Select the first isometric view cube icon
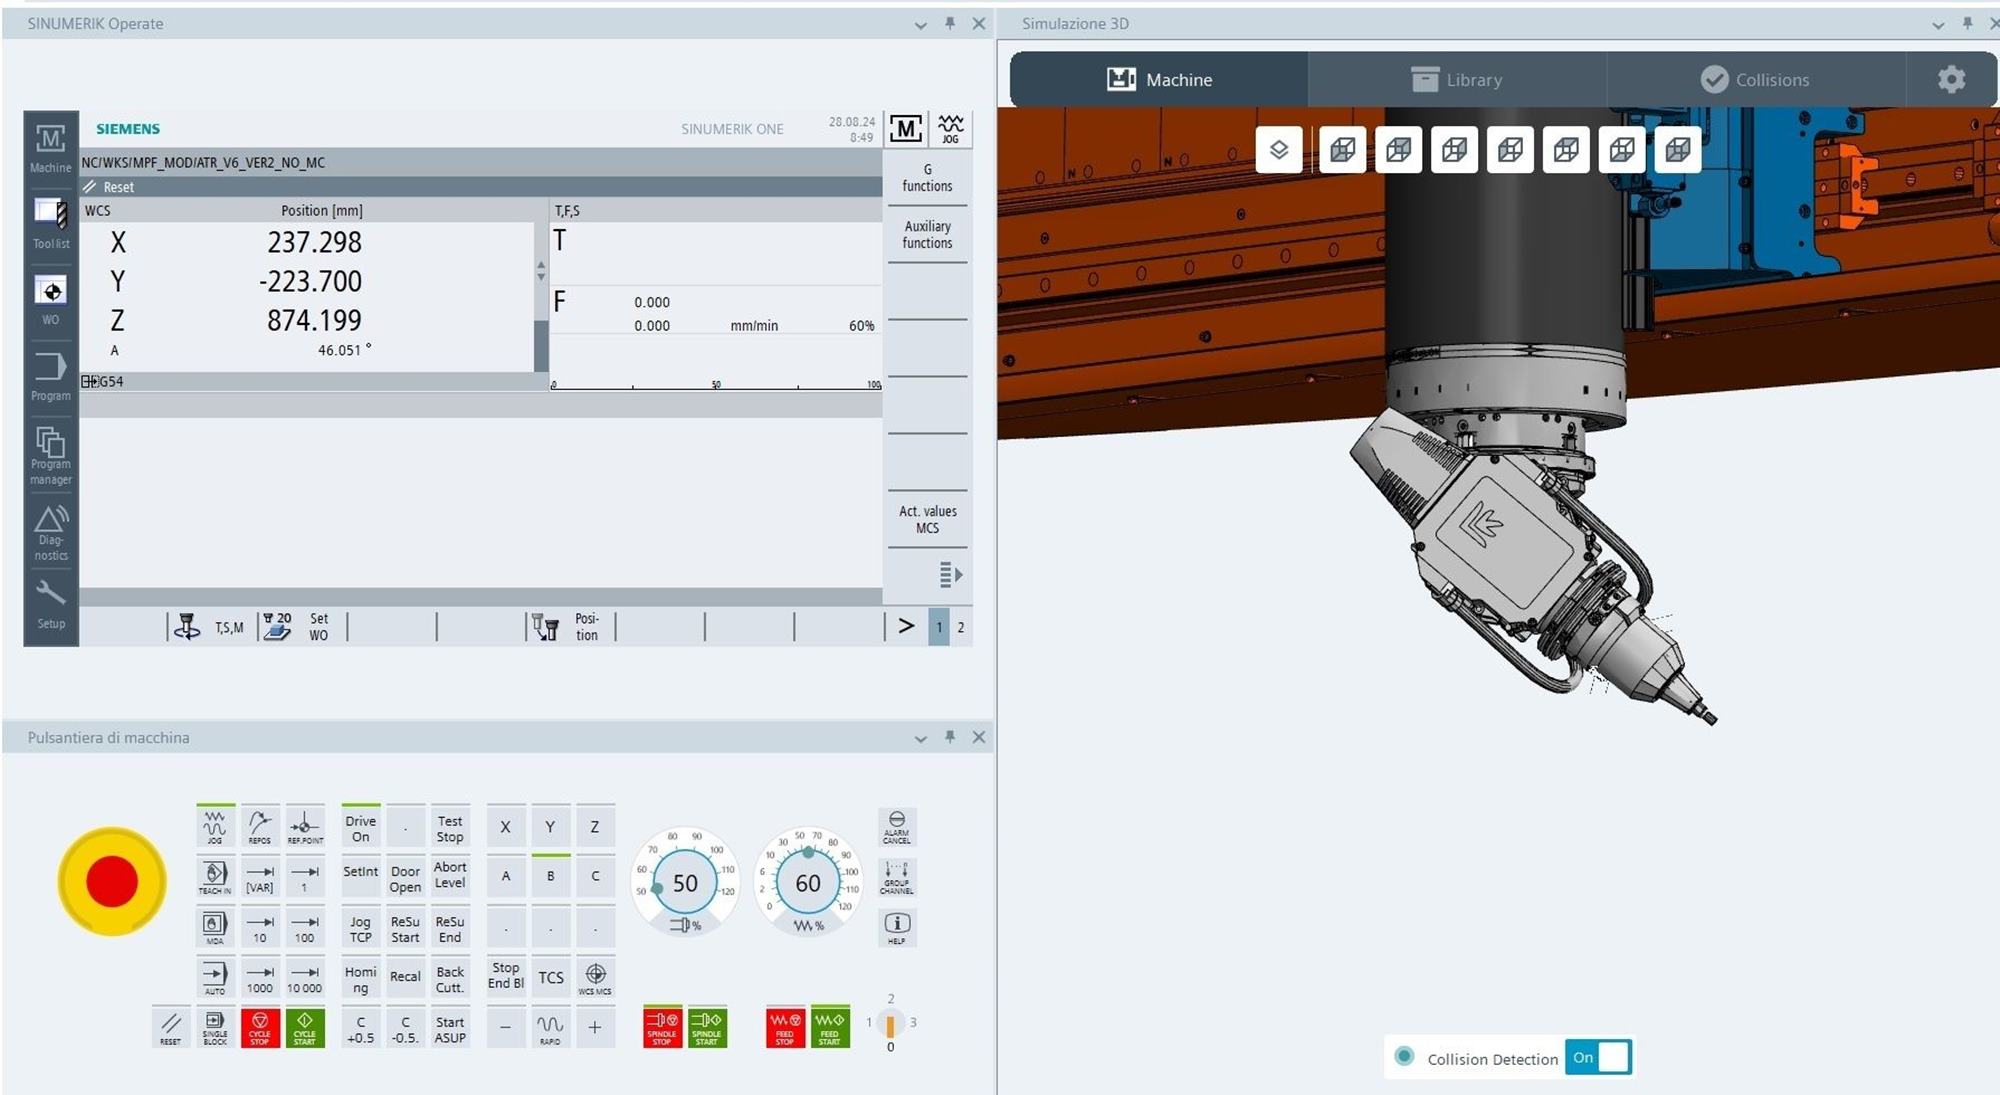The width and height of the screenshot is (2000, 1095). click(1344, 148)
